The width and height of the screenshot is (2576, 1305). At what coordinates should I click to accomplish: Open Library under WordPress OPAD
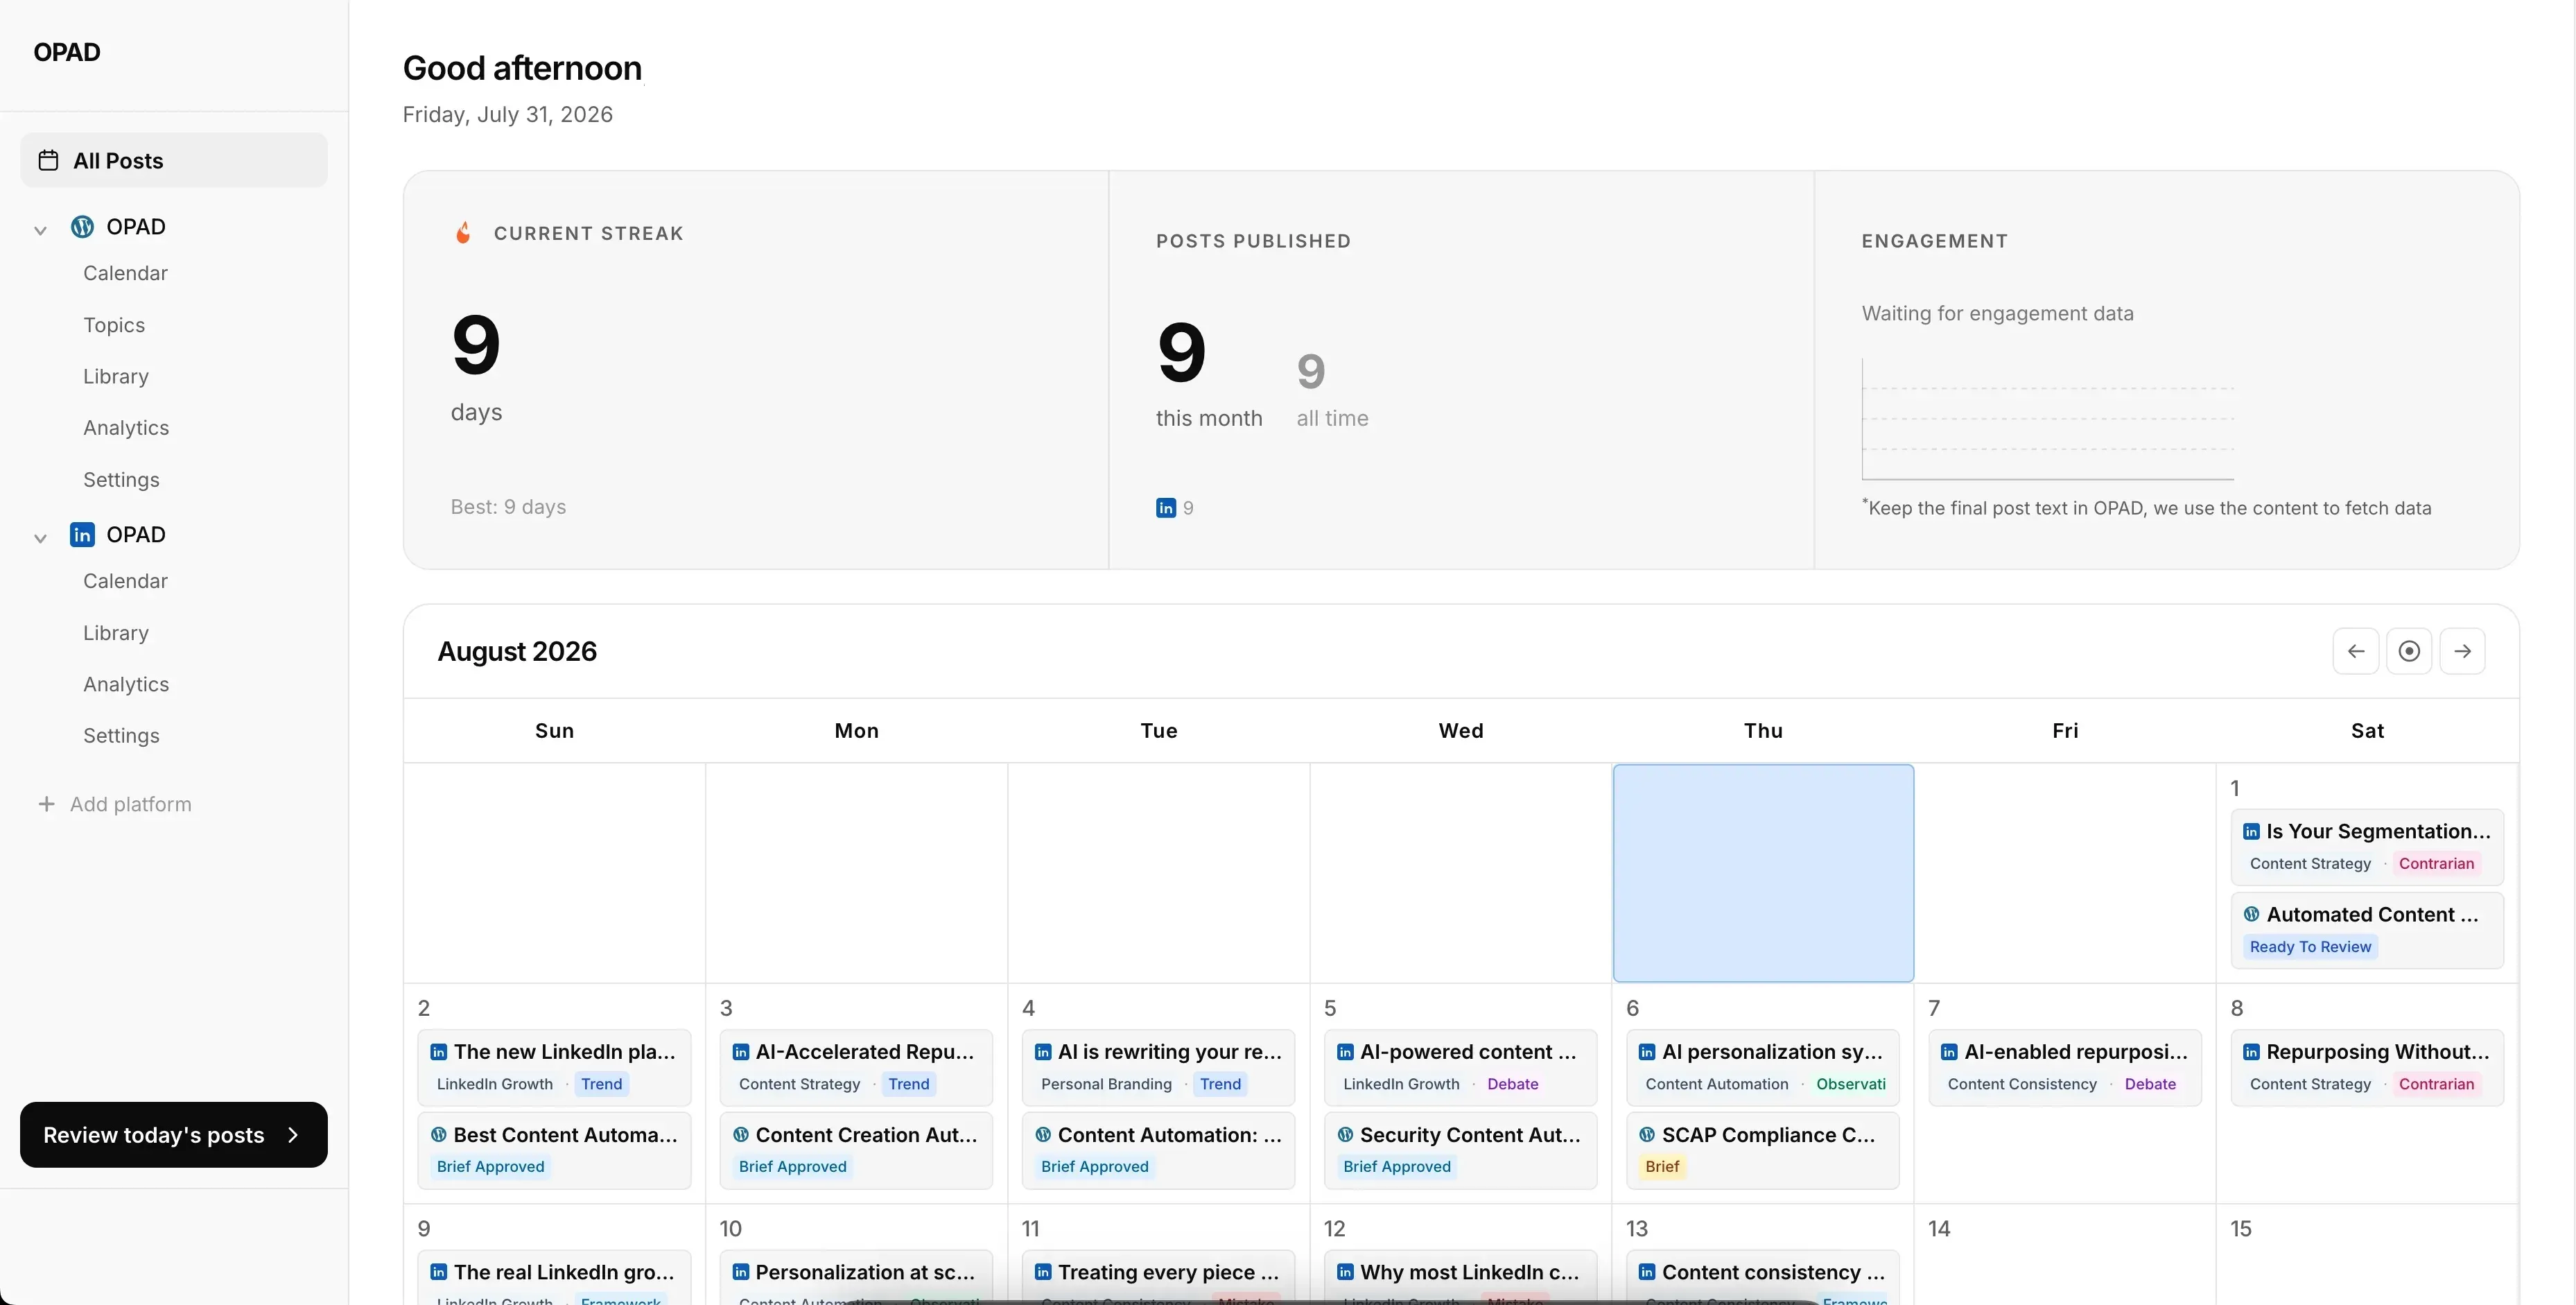click(116, 376)
